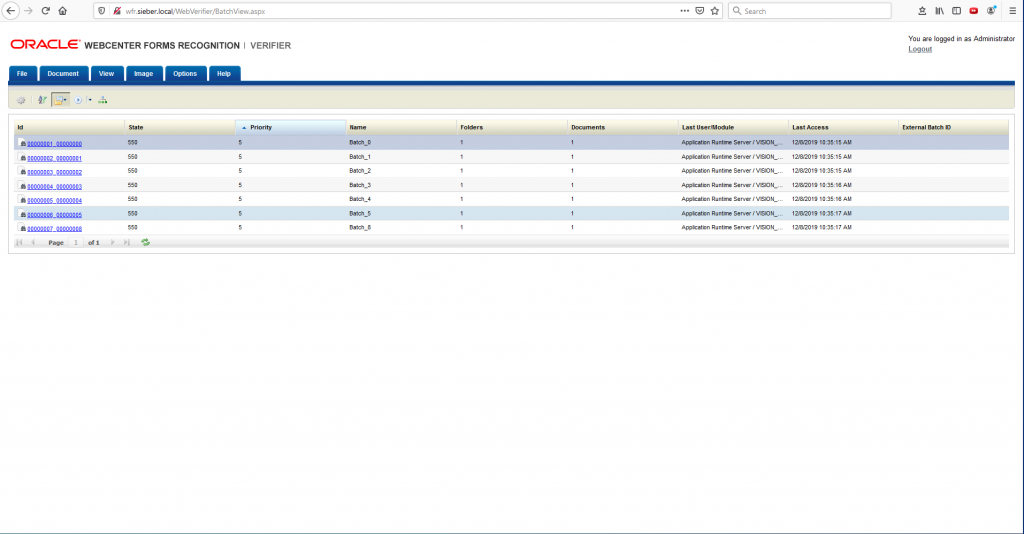
Task: Click the page number input field
Action: coord(75,243)
